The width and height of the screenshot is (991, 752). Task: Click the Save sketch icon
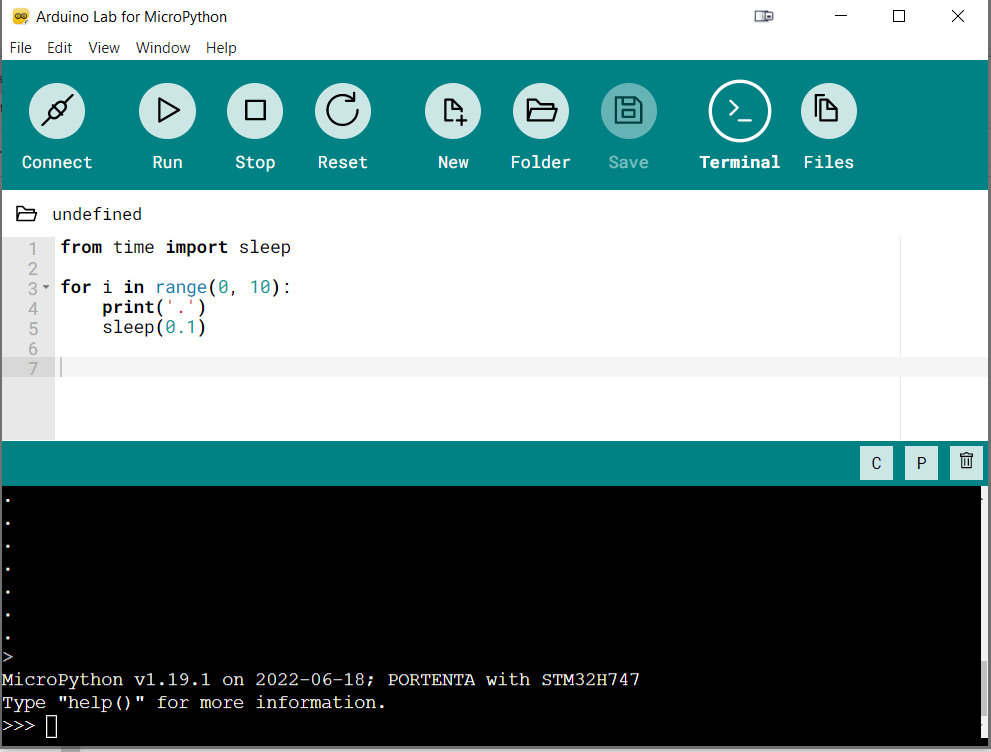[x=628, y=110]
